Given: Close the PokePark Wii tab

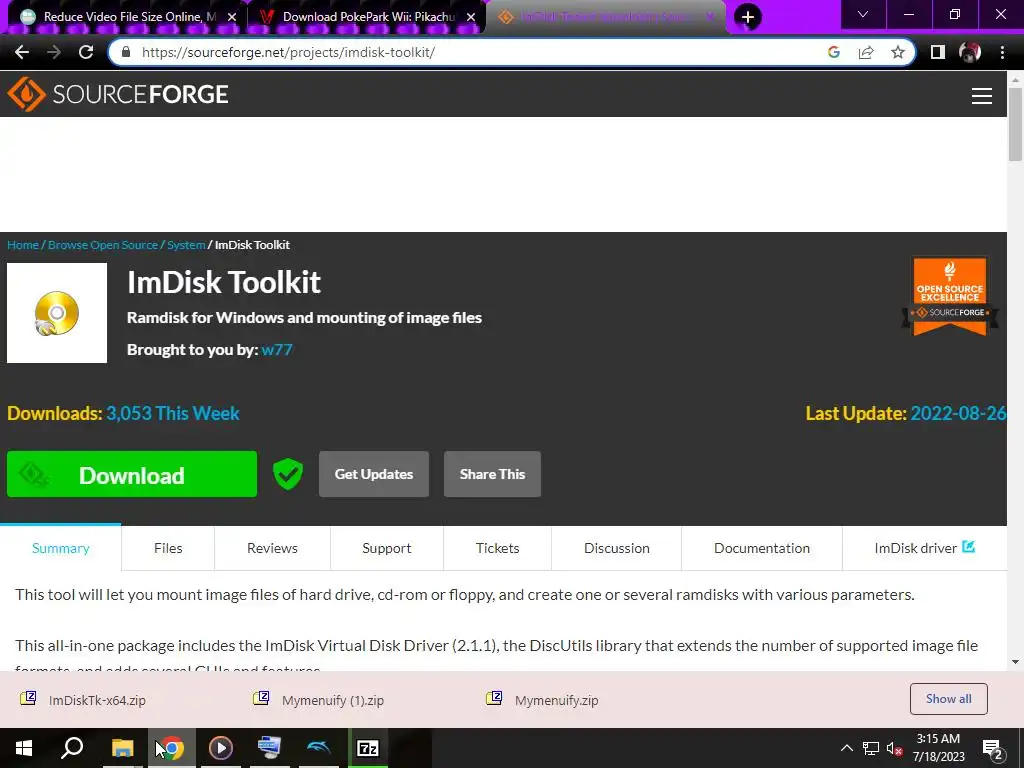Looking at the screenshot, I should (x=471, y=17).
